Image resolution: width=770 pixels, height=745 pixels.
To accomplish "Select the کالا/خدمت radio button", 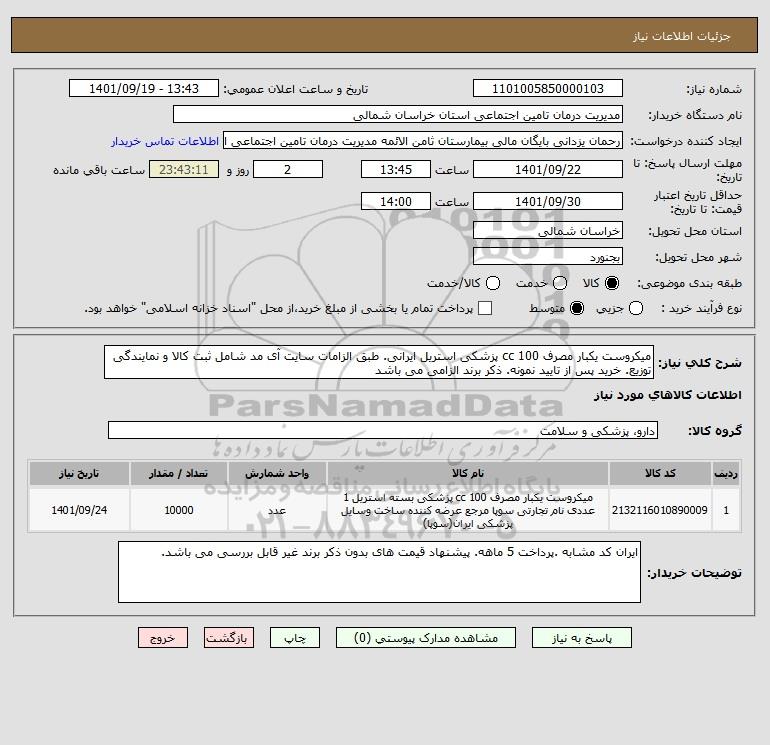I will click(x=493, y=283).
